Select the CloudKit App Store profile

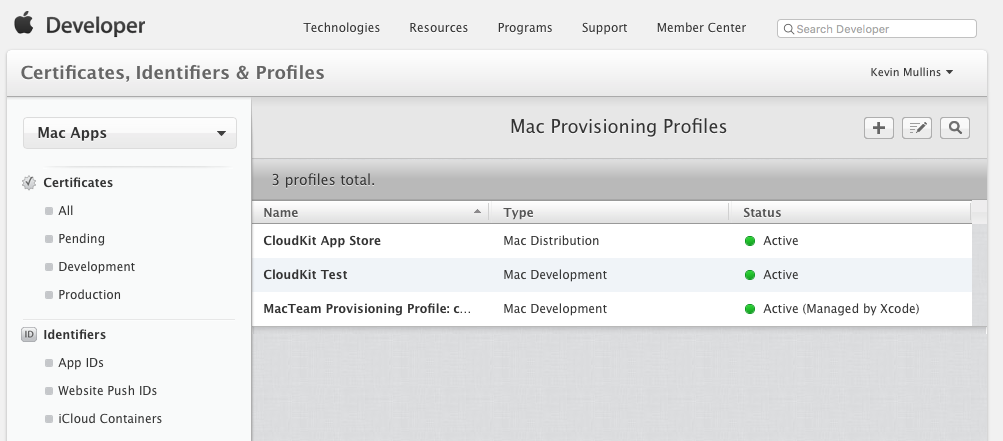tap(322, 241)
